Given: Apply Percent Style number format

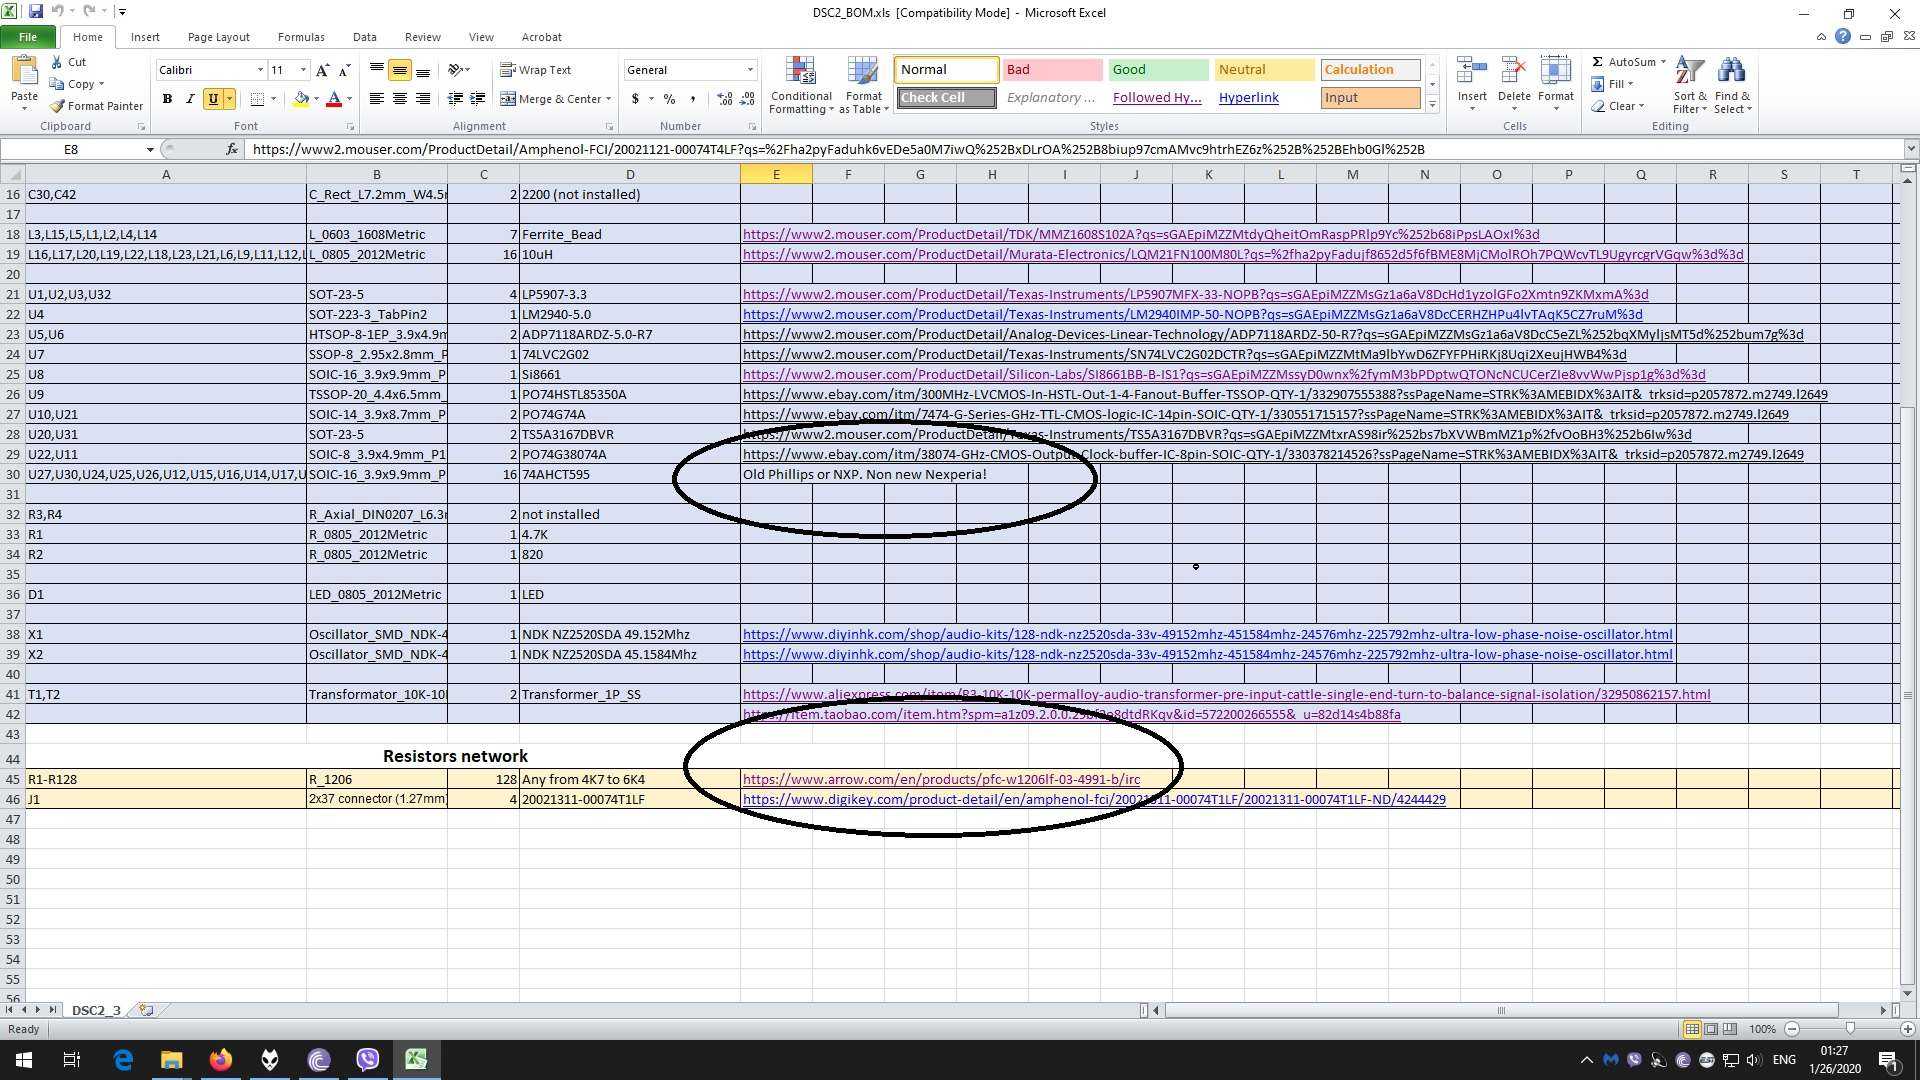Looking at the screenshot, I should [x=669, y=99].
